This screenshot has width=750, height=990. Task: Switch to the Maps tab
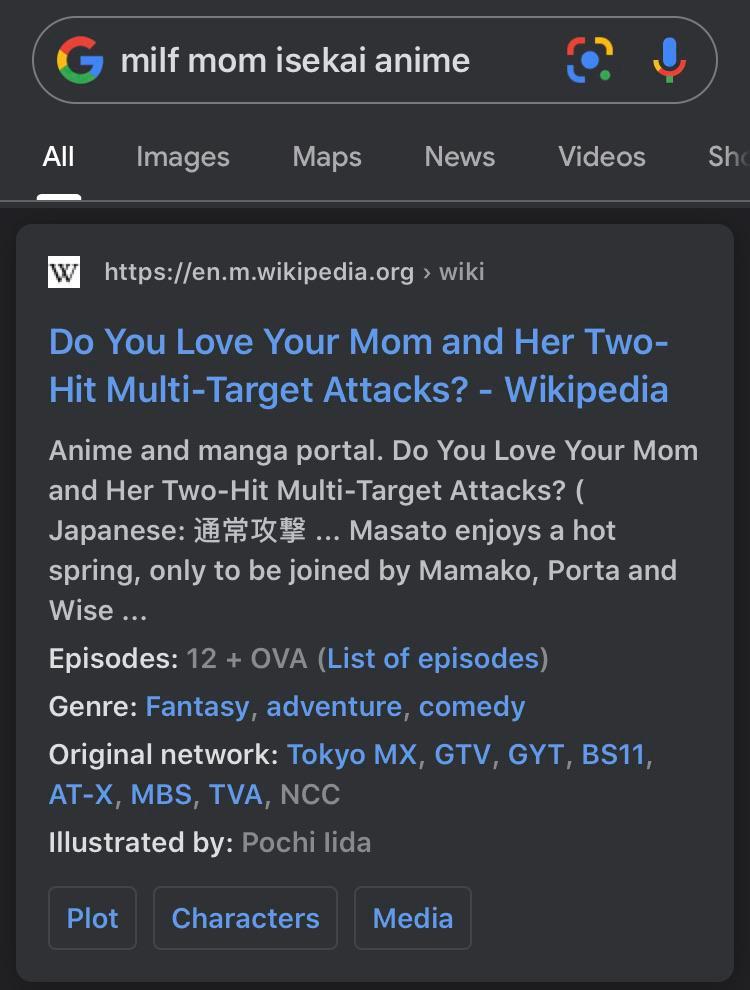(x=326, y=157)
